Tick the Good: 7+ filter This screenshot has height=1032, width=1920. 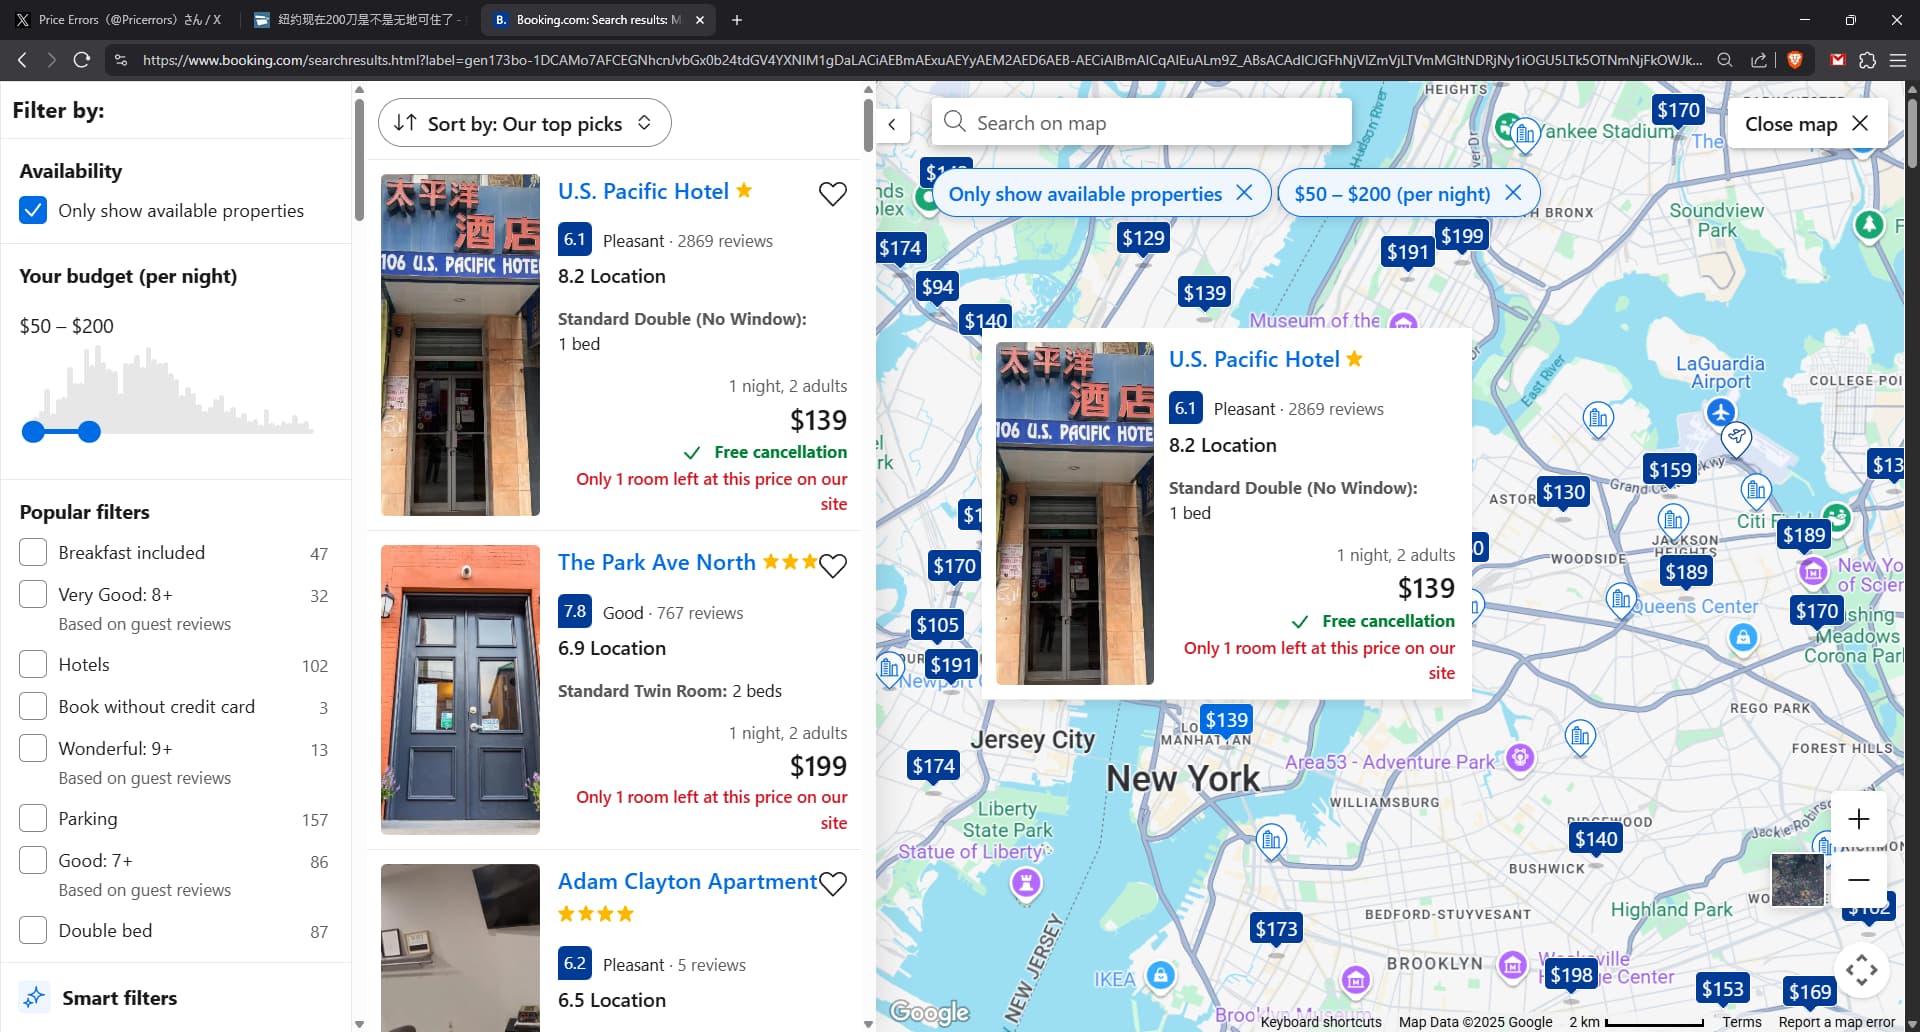click(x=33, y=860)
